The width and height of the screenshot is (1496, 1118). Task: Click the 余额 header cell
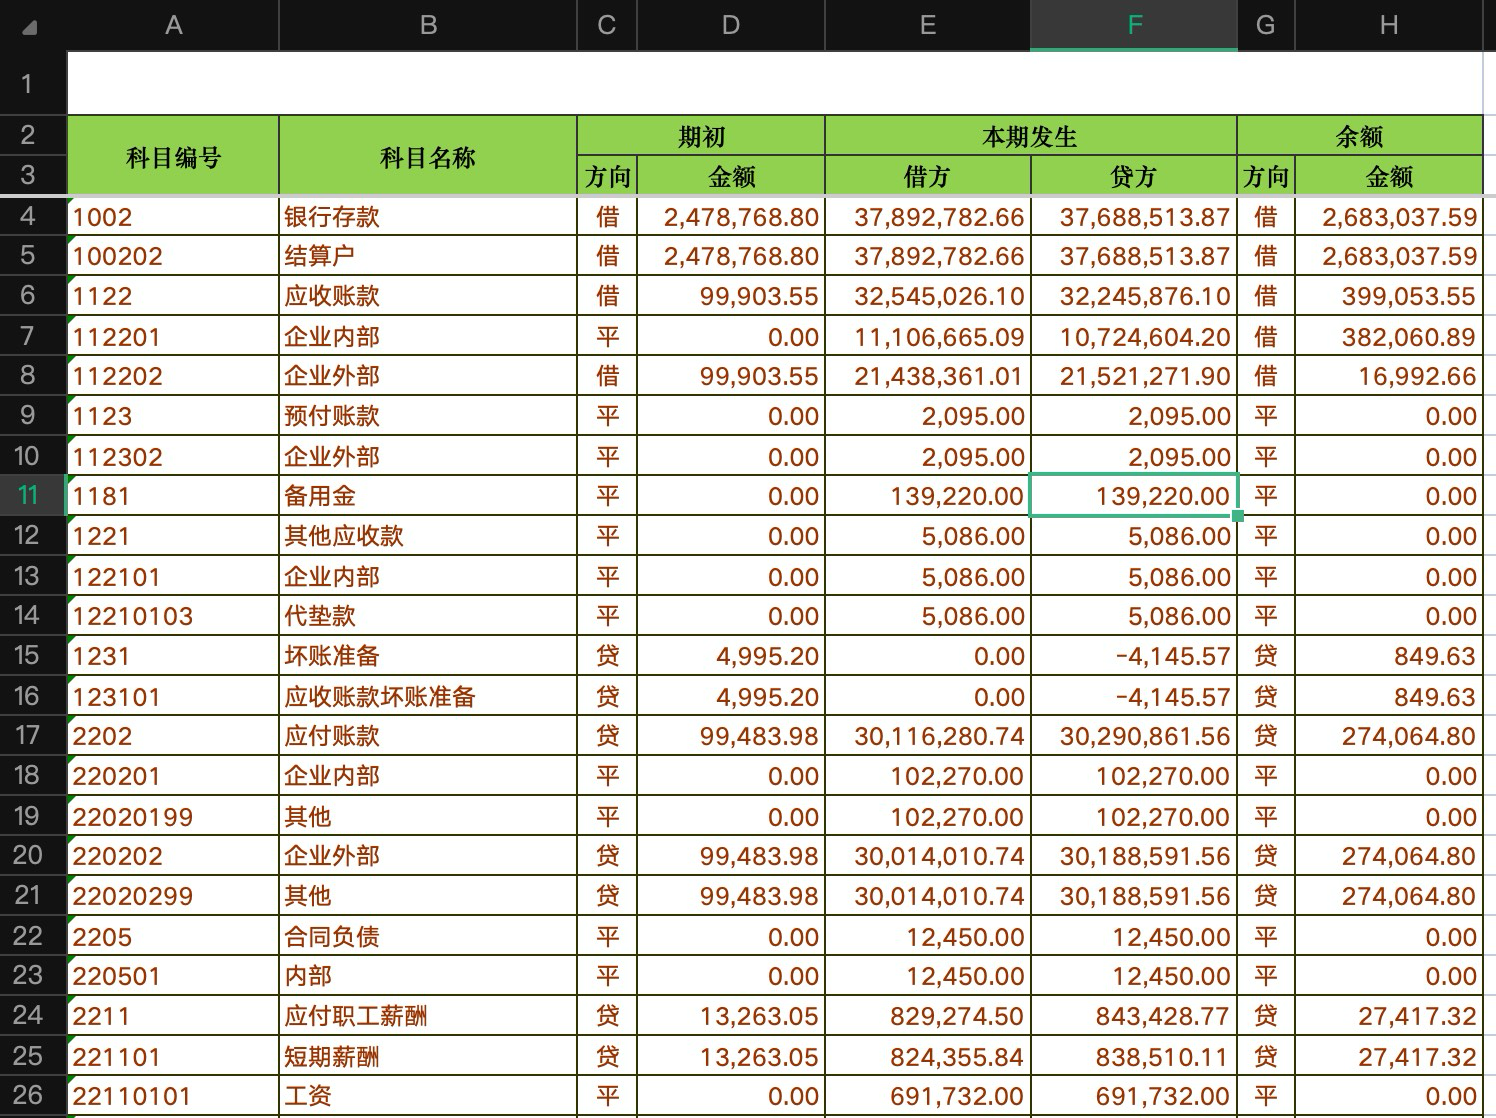pyautogui.click(x=1360, y=136)
